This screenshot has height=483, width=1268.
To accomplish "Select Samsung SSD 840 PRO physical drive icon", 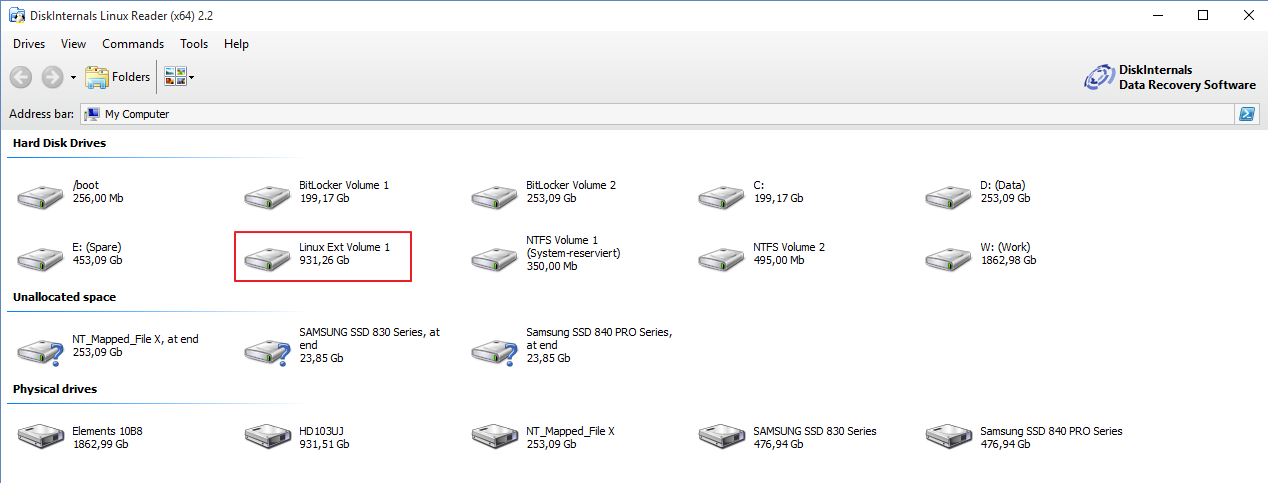I will pyautogui.click(x=949, y=435).
